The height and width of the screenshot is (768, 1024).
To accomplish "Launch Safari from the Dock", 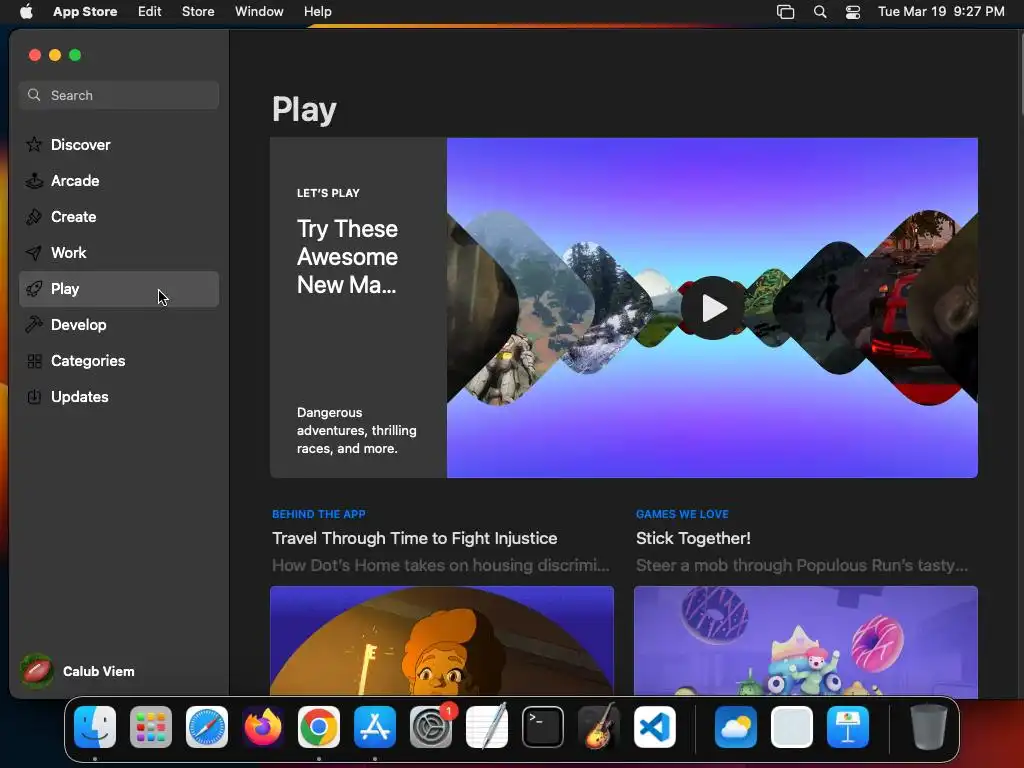I will [207, 727].
